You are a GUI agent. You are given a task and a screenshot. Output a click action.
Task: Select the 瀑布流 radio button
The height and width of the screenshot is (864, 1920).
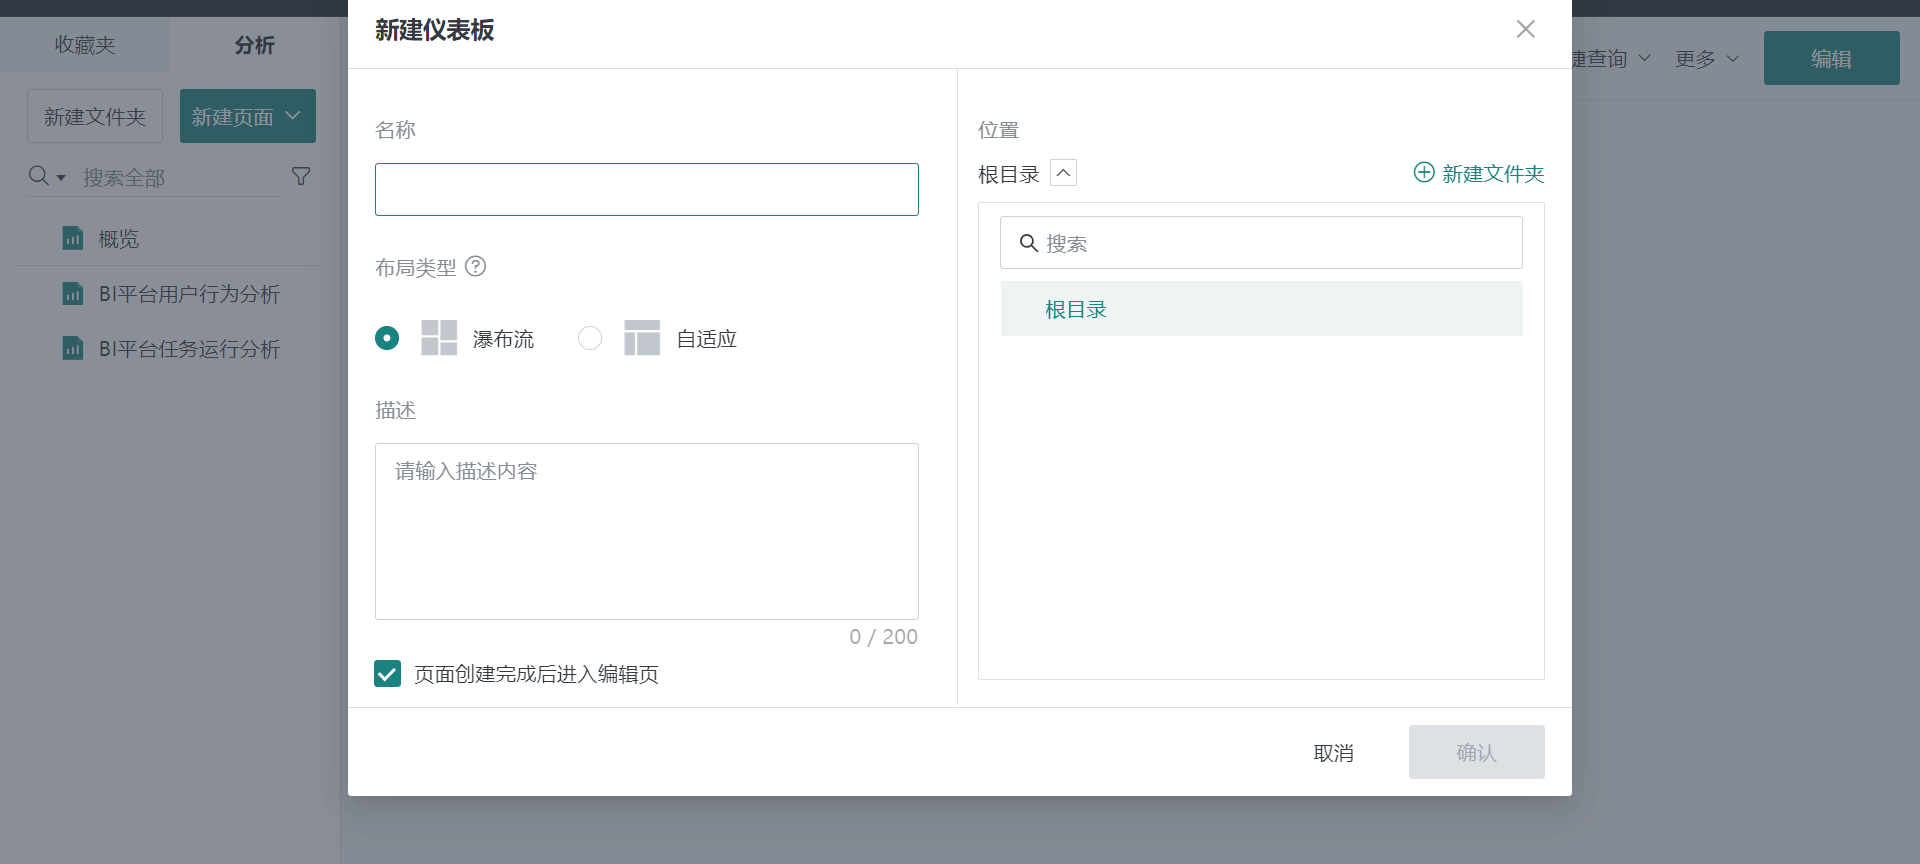(387, 338)
